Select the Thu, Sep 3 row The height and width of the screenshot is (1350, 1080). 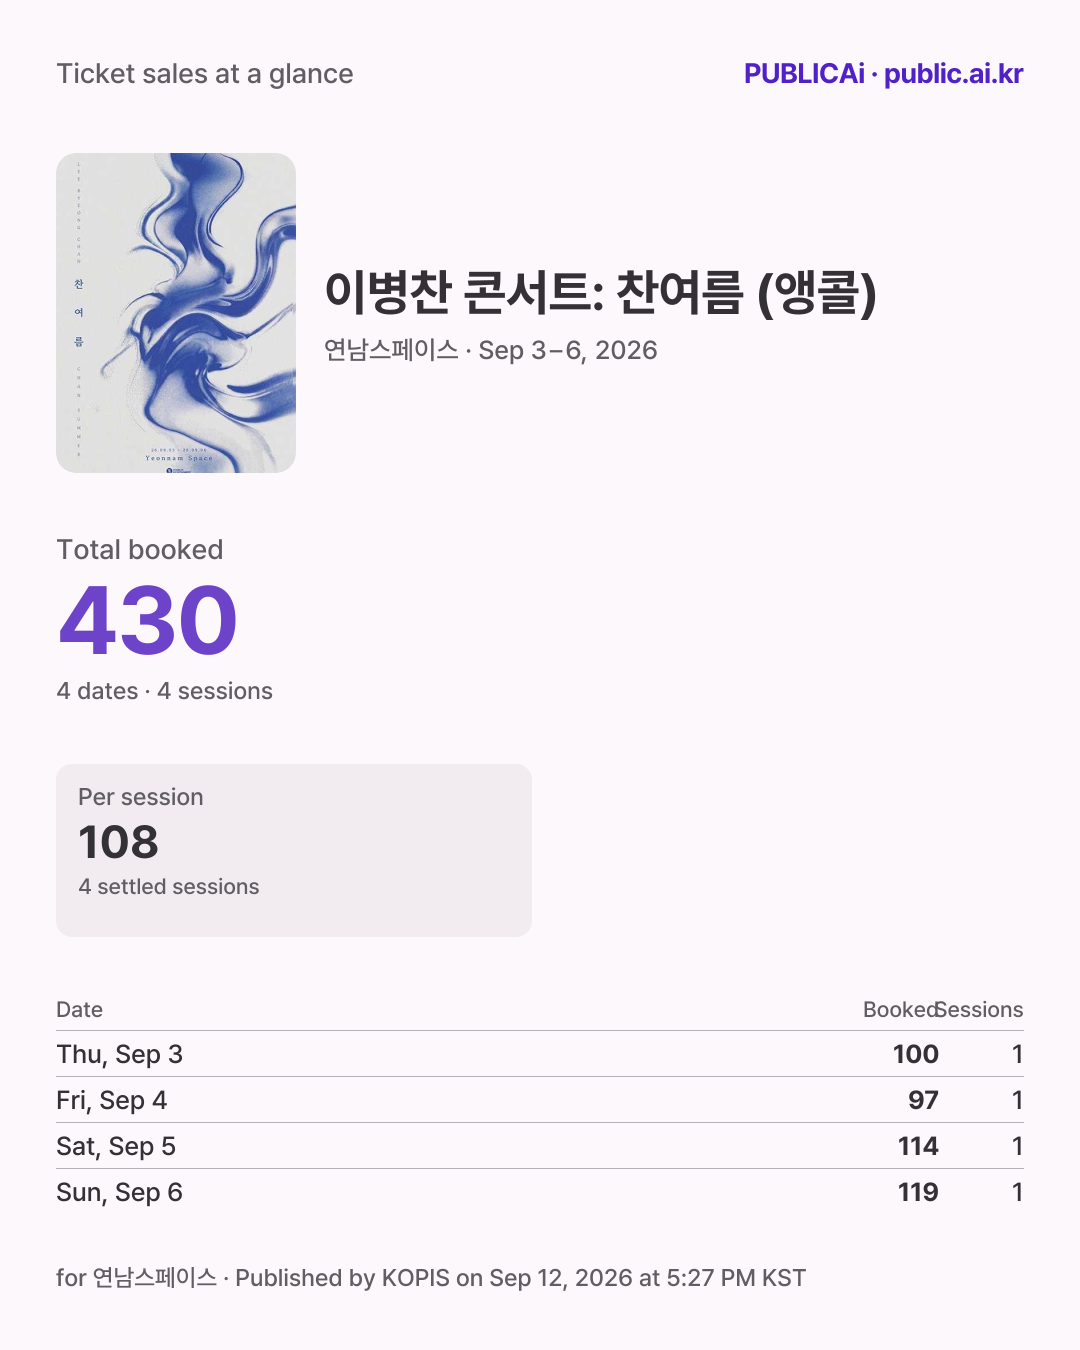pyautogui.click(x=540, y=1054)
